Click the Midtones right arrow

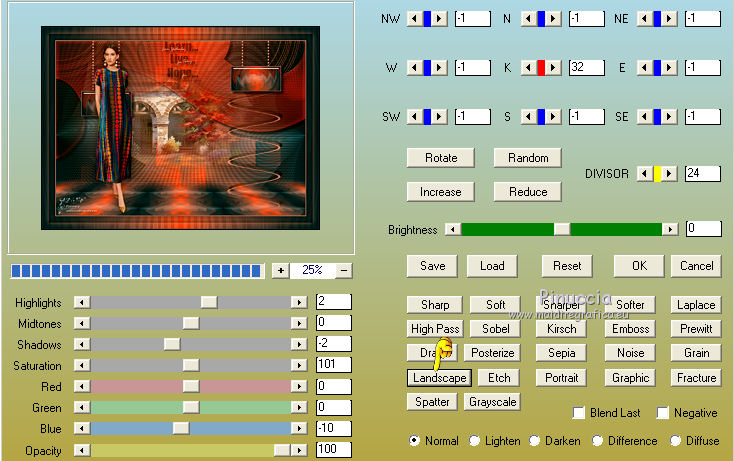pyautogui.click(x=299, y=323)
